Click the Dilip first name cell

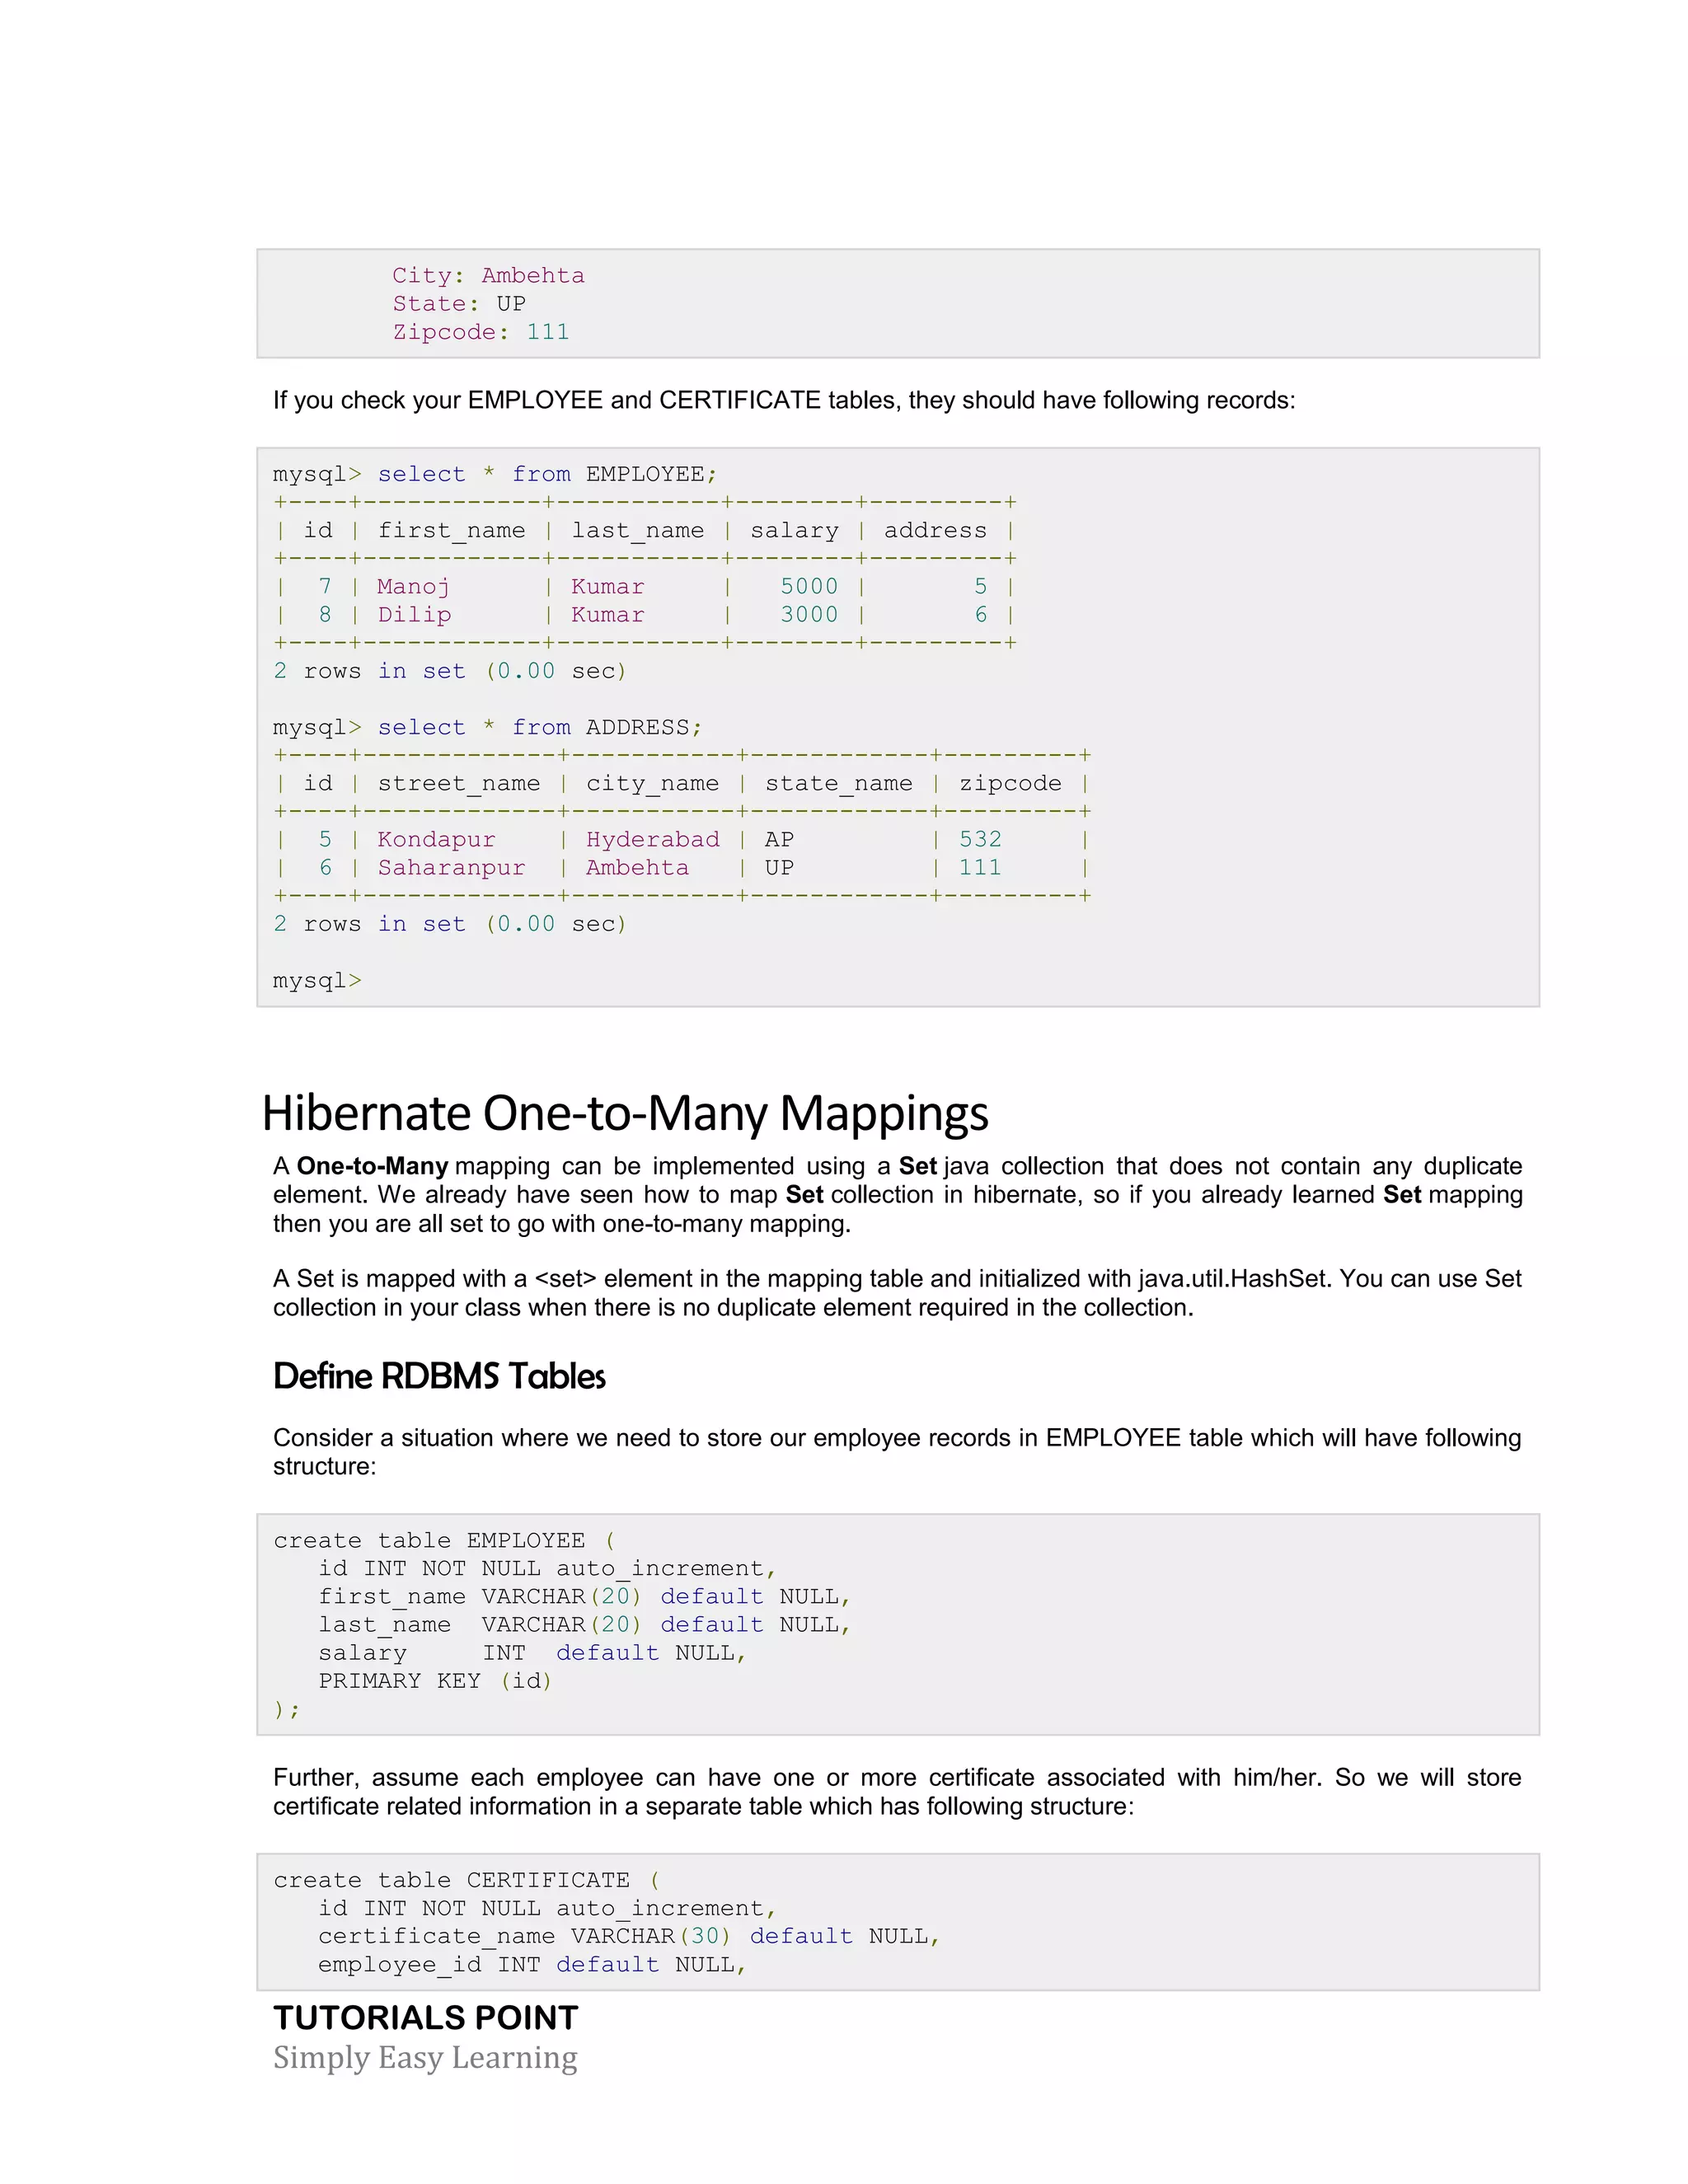pyautogui.click(x=414, y=615)
